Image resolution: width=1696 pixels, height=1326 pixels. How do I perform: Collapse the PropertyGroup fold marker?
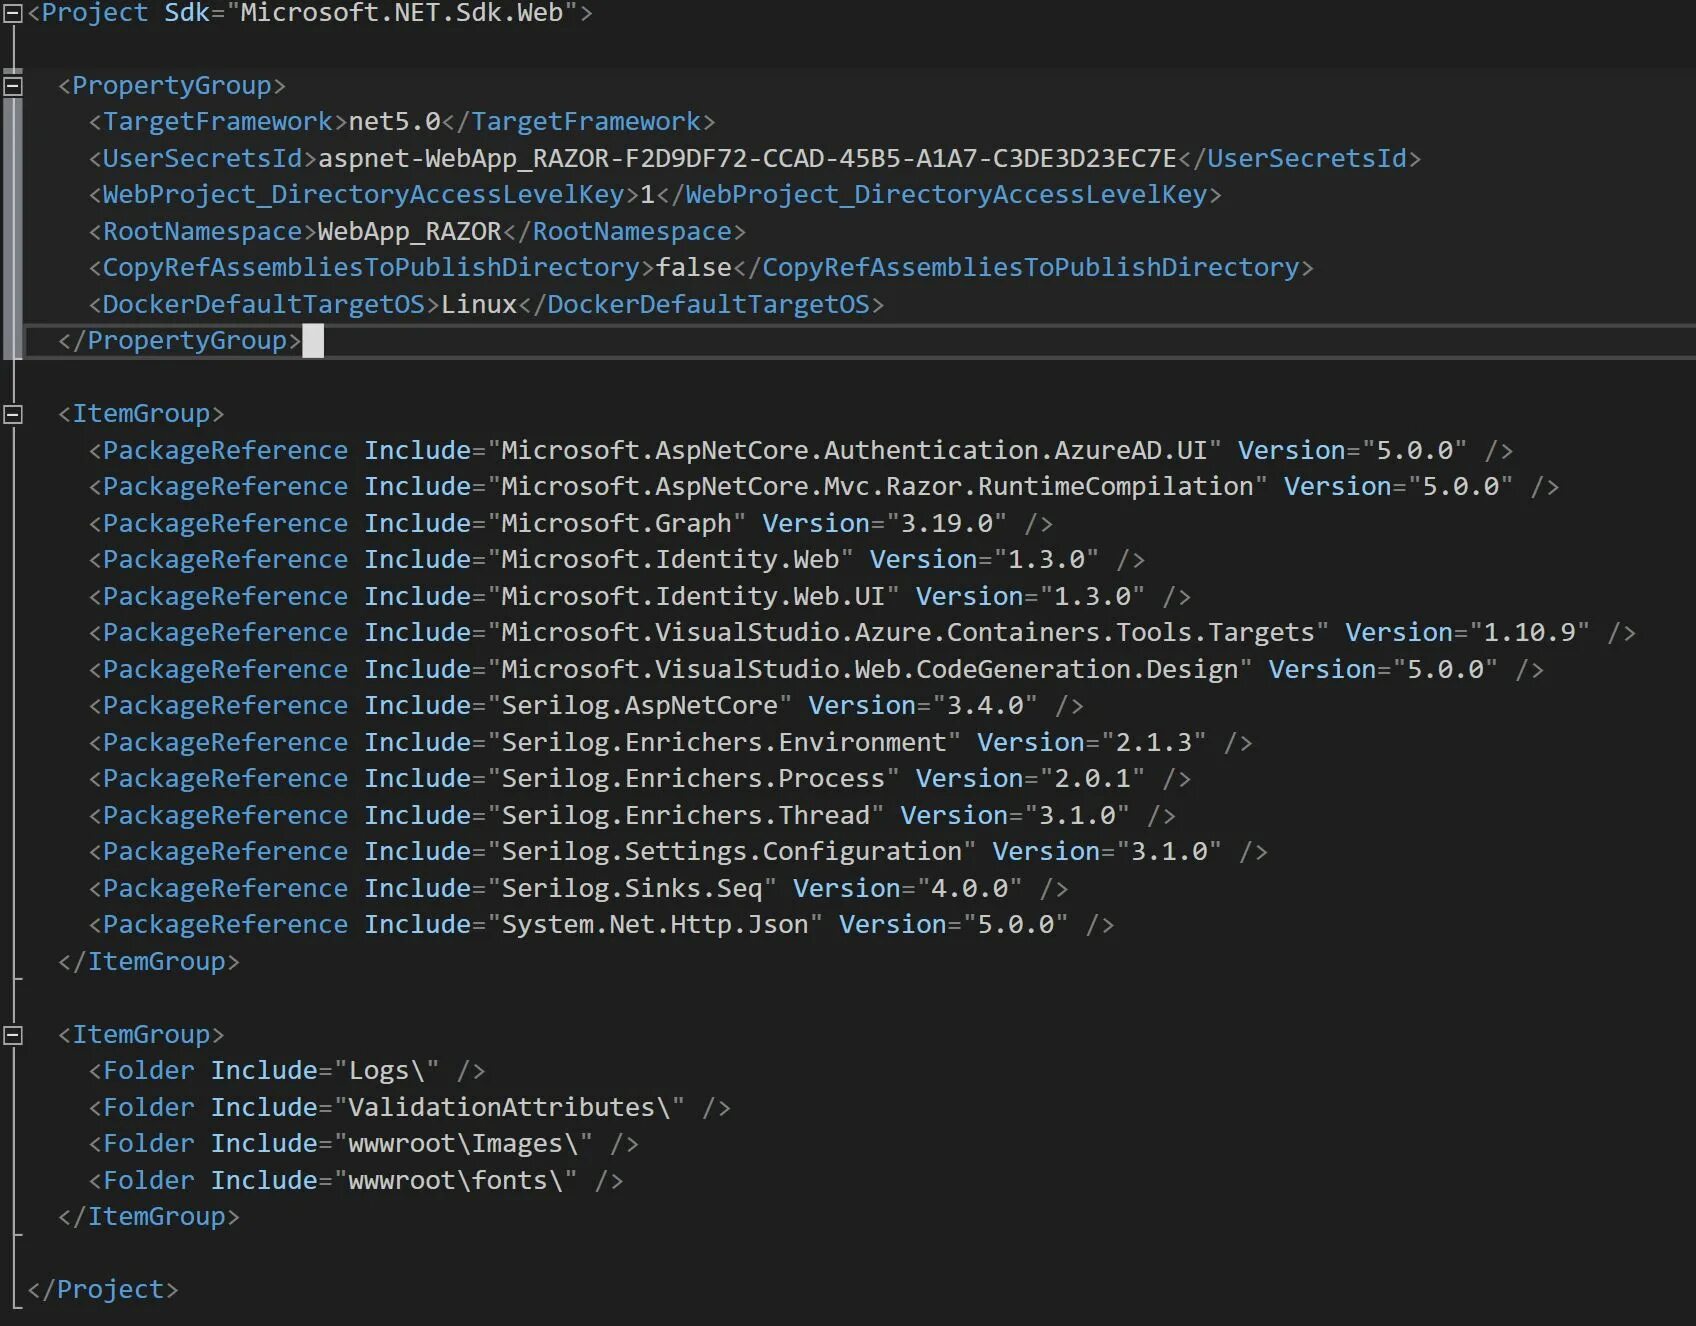(x=13, y=86)
